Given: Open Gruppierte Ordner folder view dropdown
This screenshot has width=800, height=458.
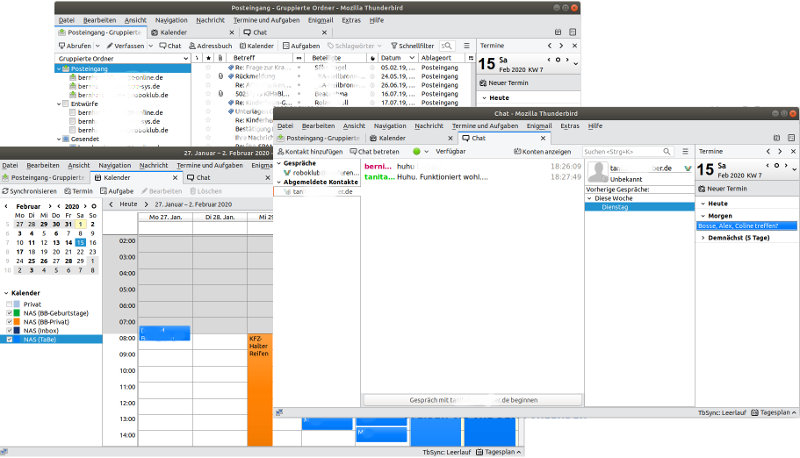Looking at the screenshot, I should (185, 59).
